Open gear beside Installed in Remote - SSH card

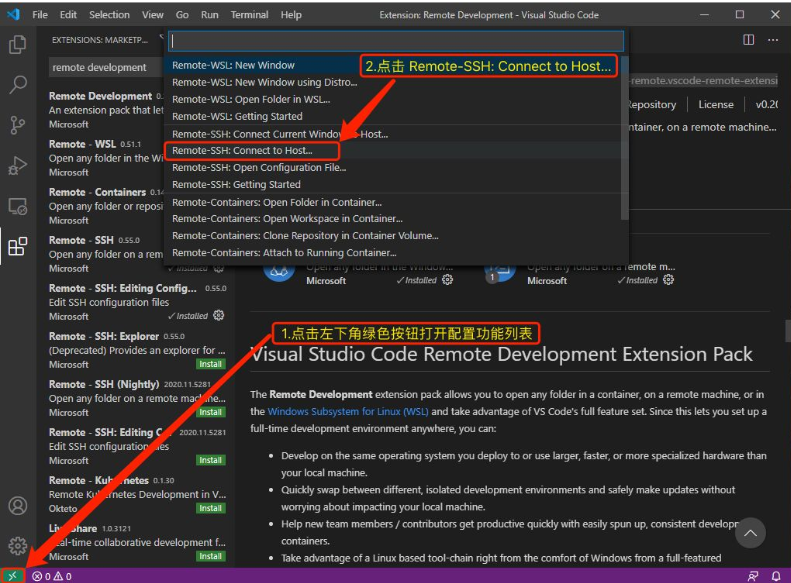tap(668, 279)
